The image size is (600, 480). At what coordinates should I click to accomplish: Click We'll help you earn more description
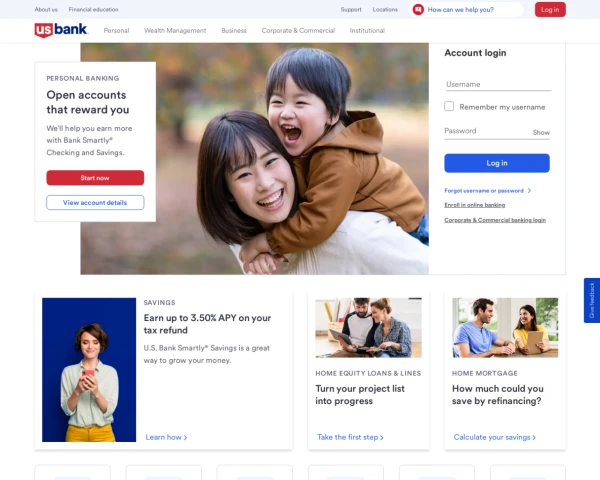89,140
